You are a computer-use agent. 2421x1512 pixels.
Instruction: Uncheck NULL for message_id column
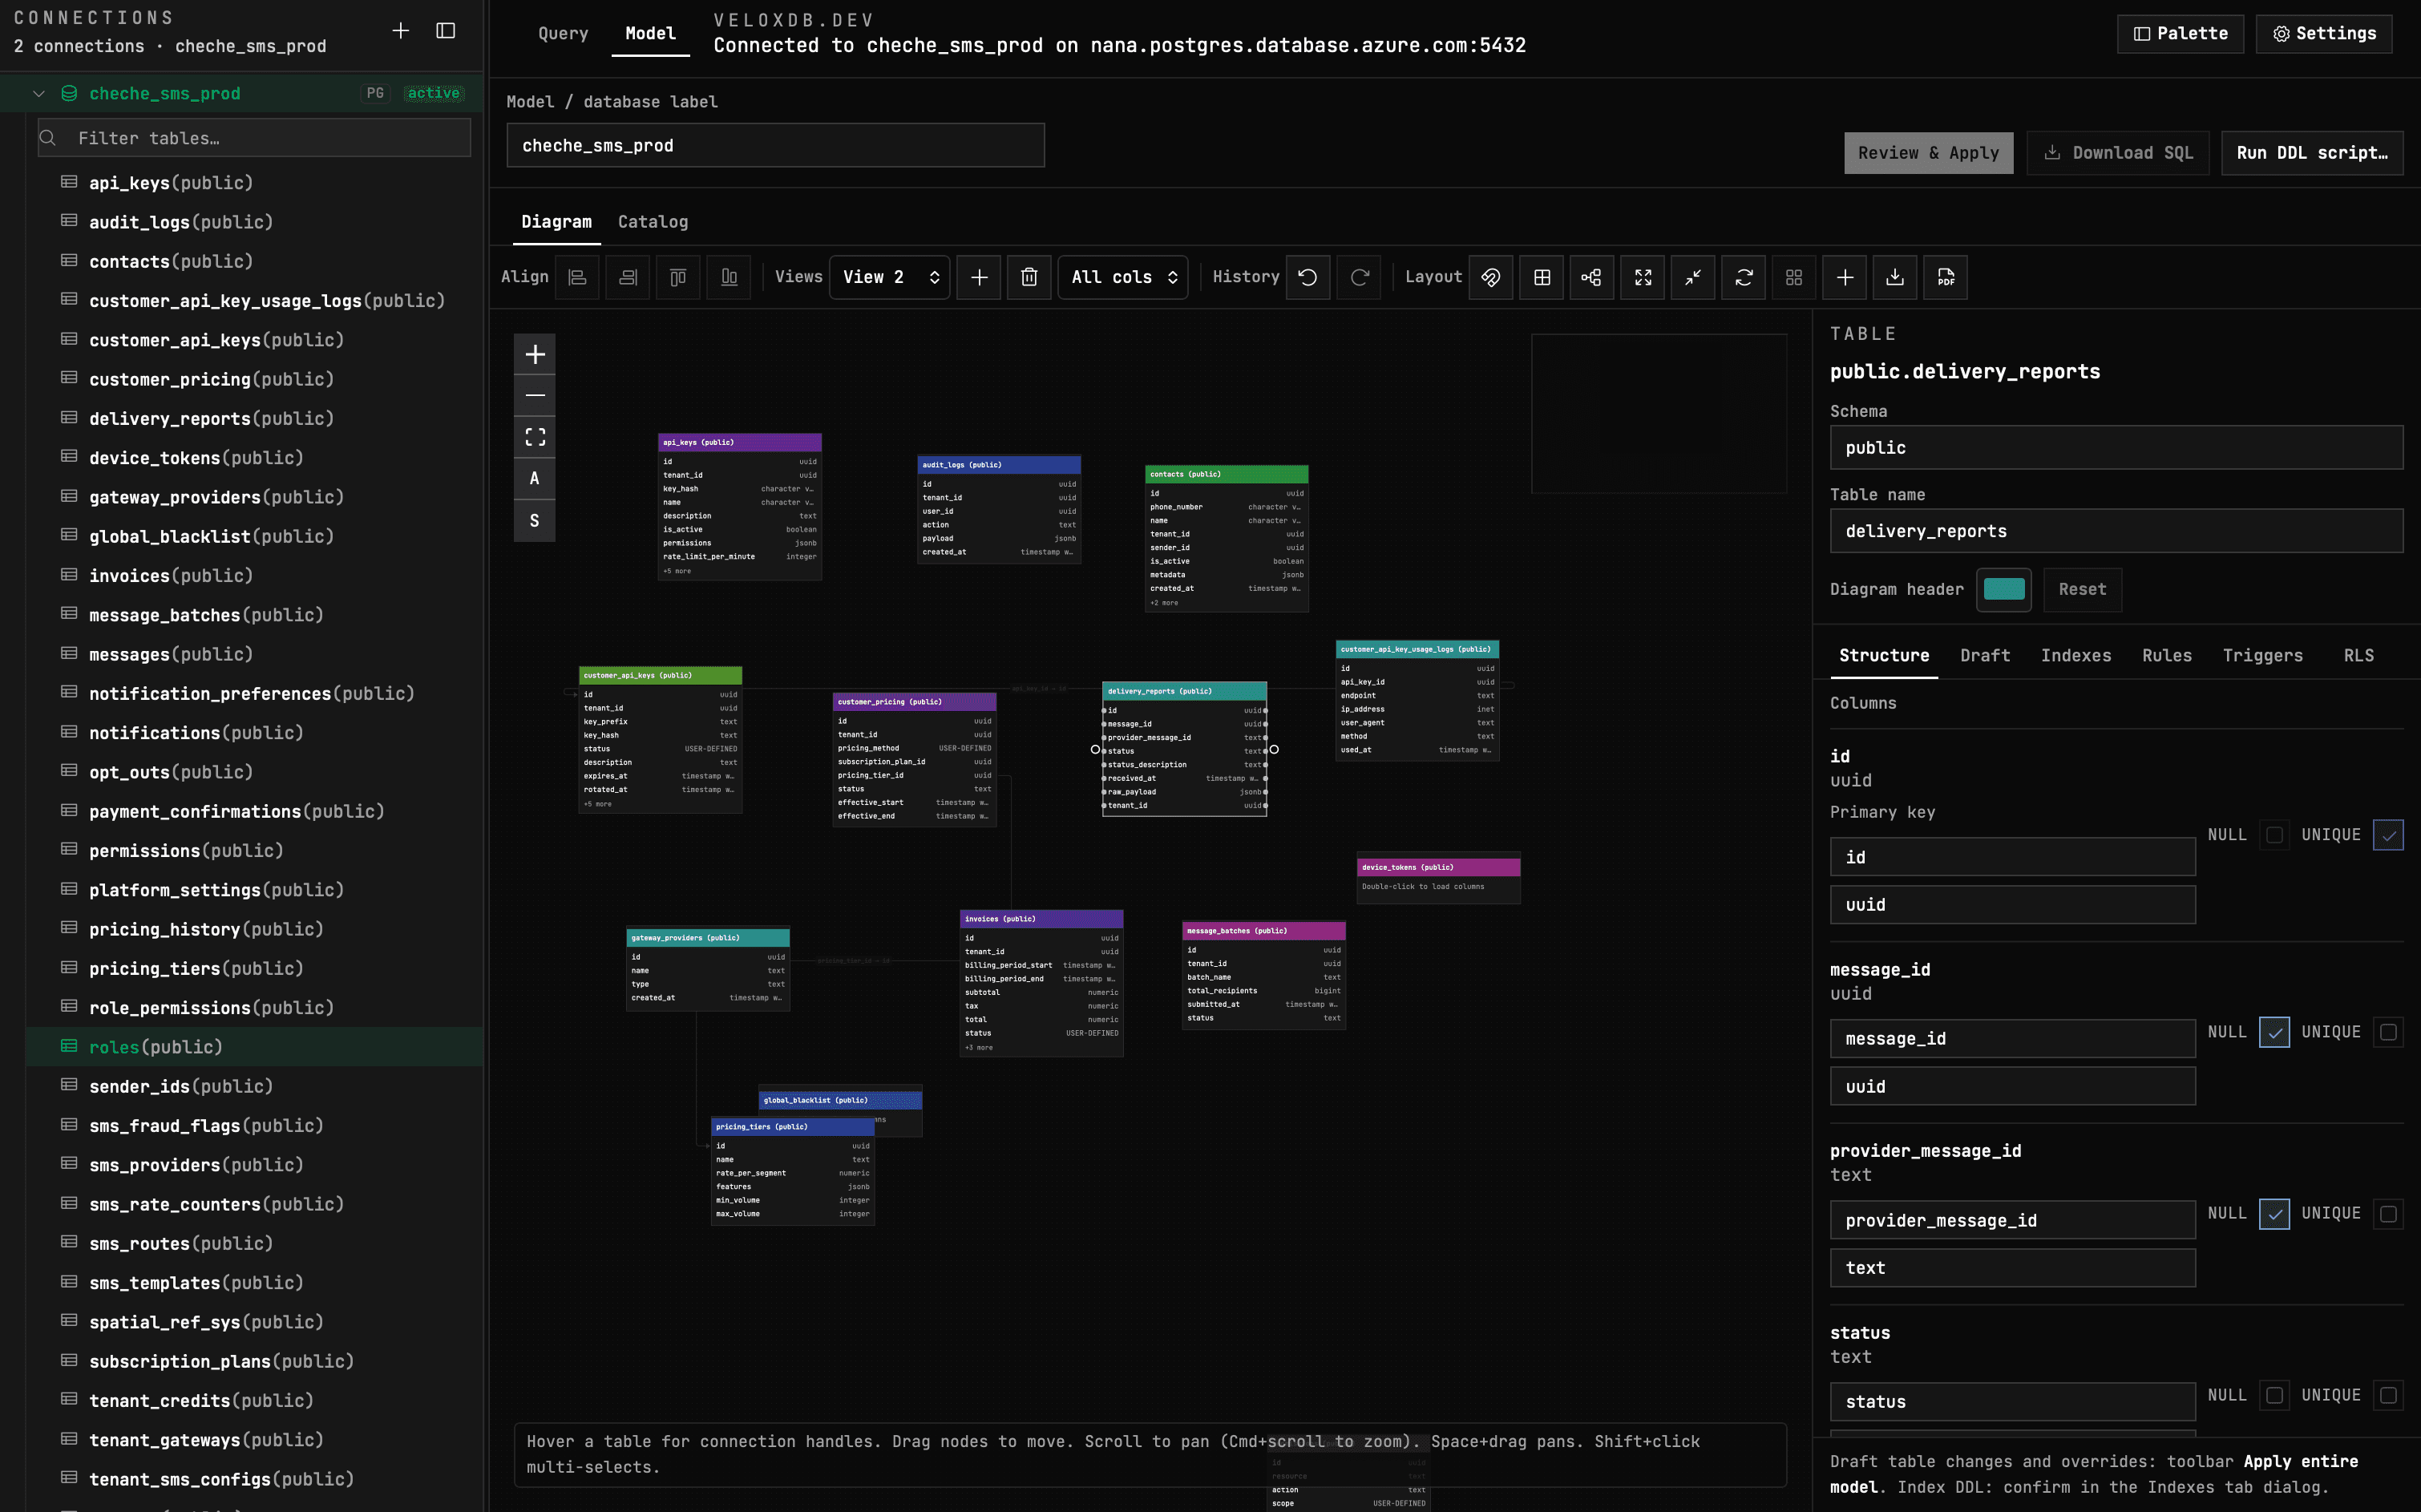pos(2274,1032)
